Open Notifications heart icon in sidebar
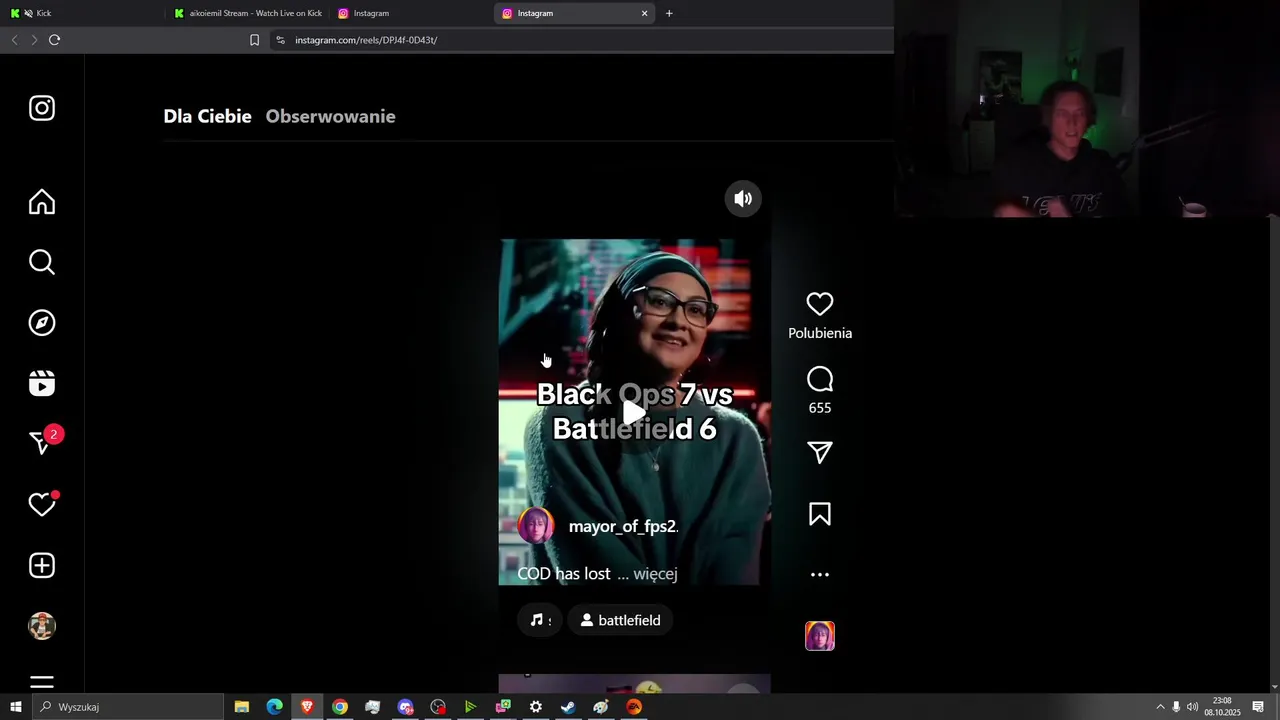The image size is (1280, 720). pyautogui.click(x=42, y=505)
